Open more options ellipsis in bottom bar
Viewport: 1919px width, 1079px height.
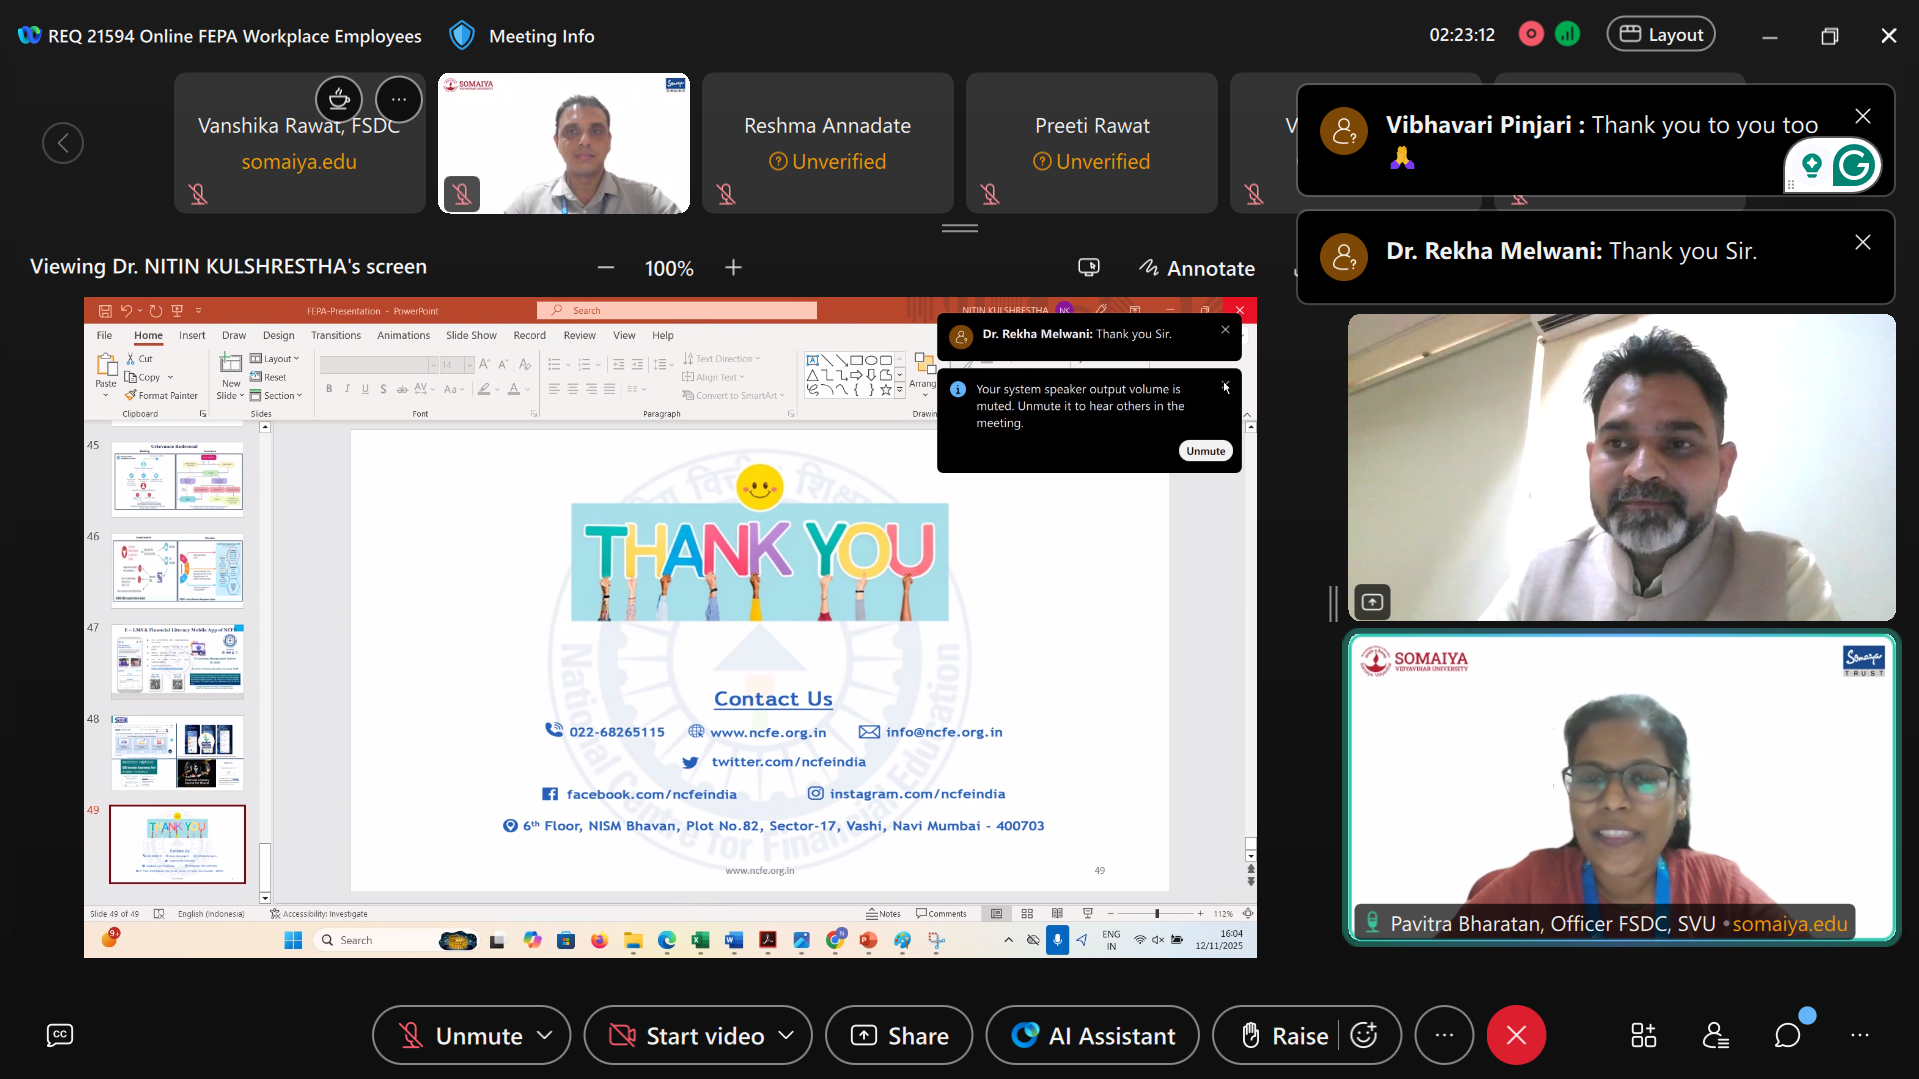tap(1444, 1035)
